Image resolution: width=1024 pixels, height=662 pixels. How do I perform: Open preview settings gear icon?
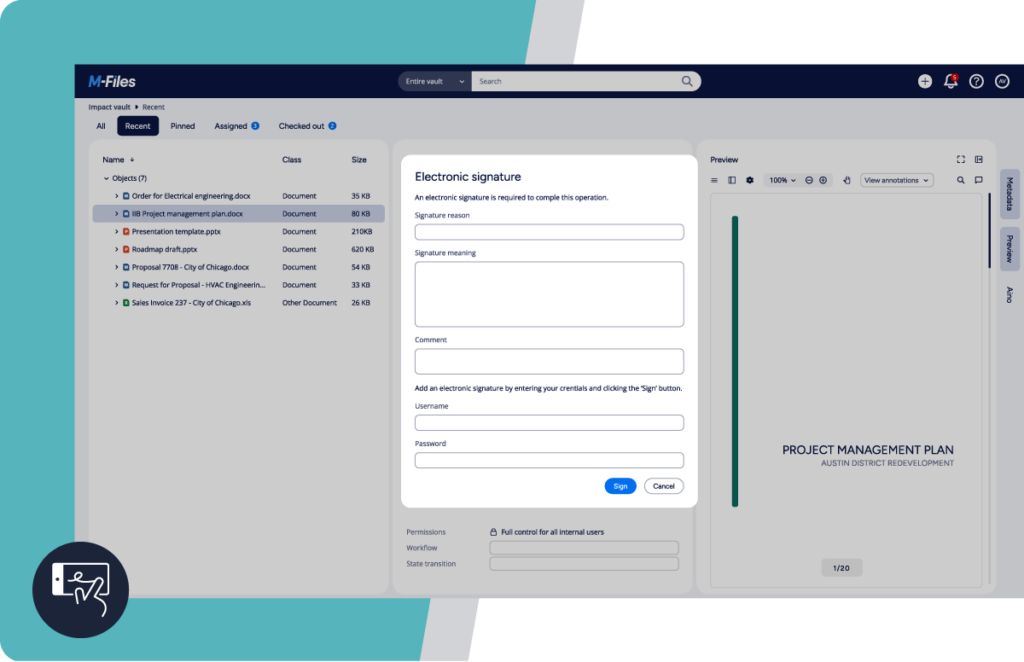click(x=750, y=180)
